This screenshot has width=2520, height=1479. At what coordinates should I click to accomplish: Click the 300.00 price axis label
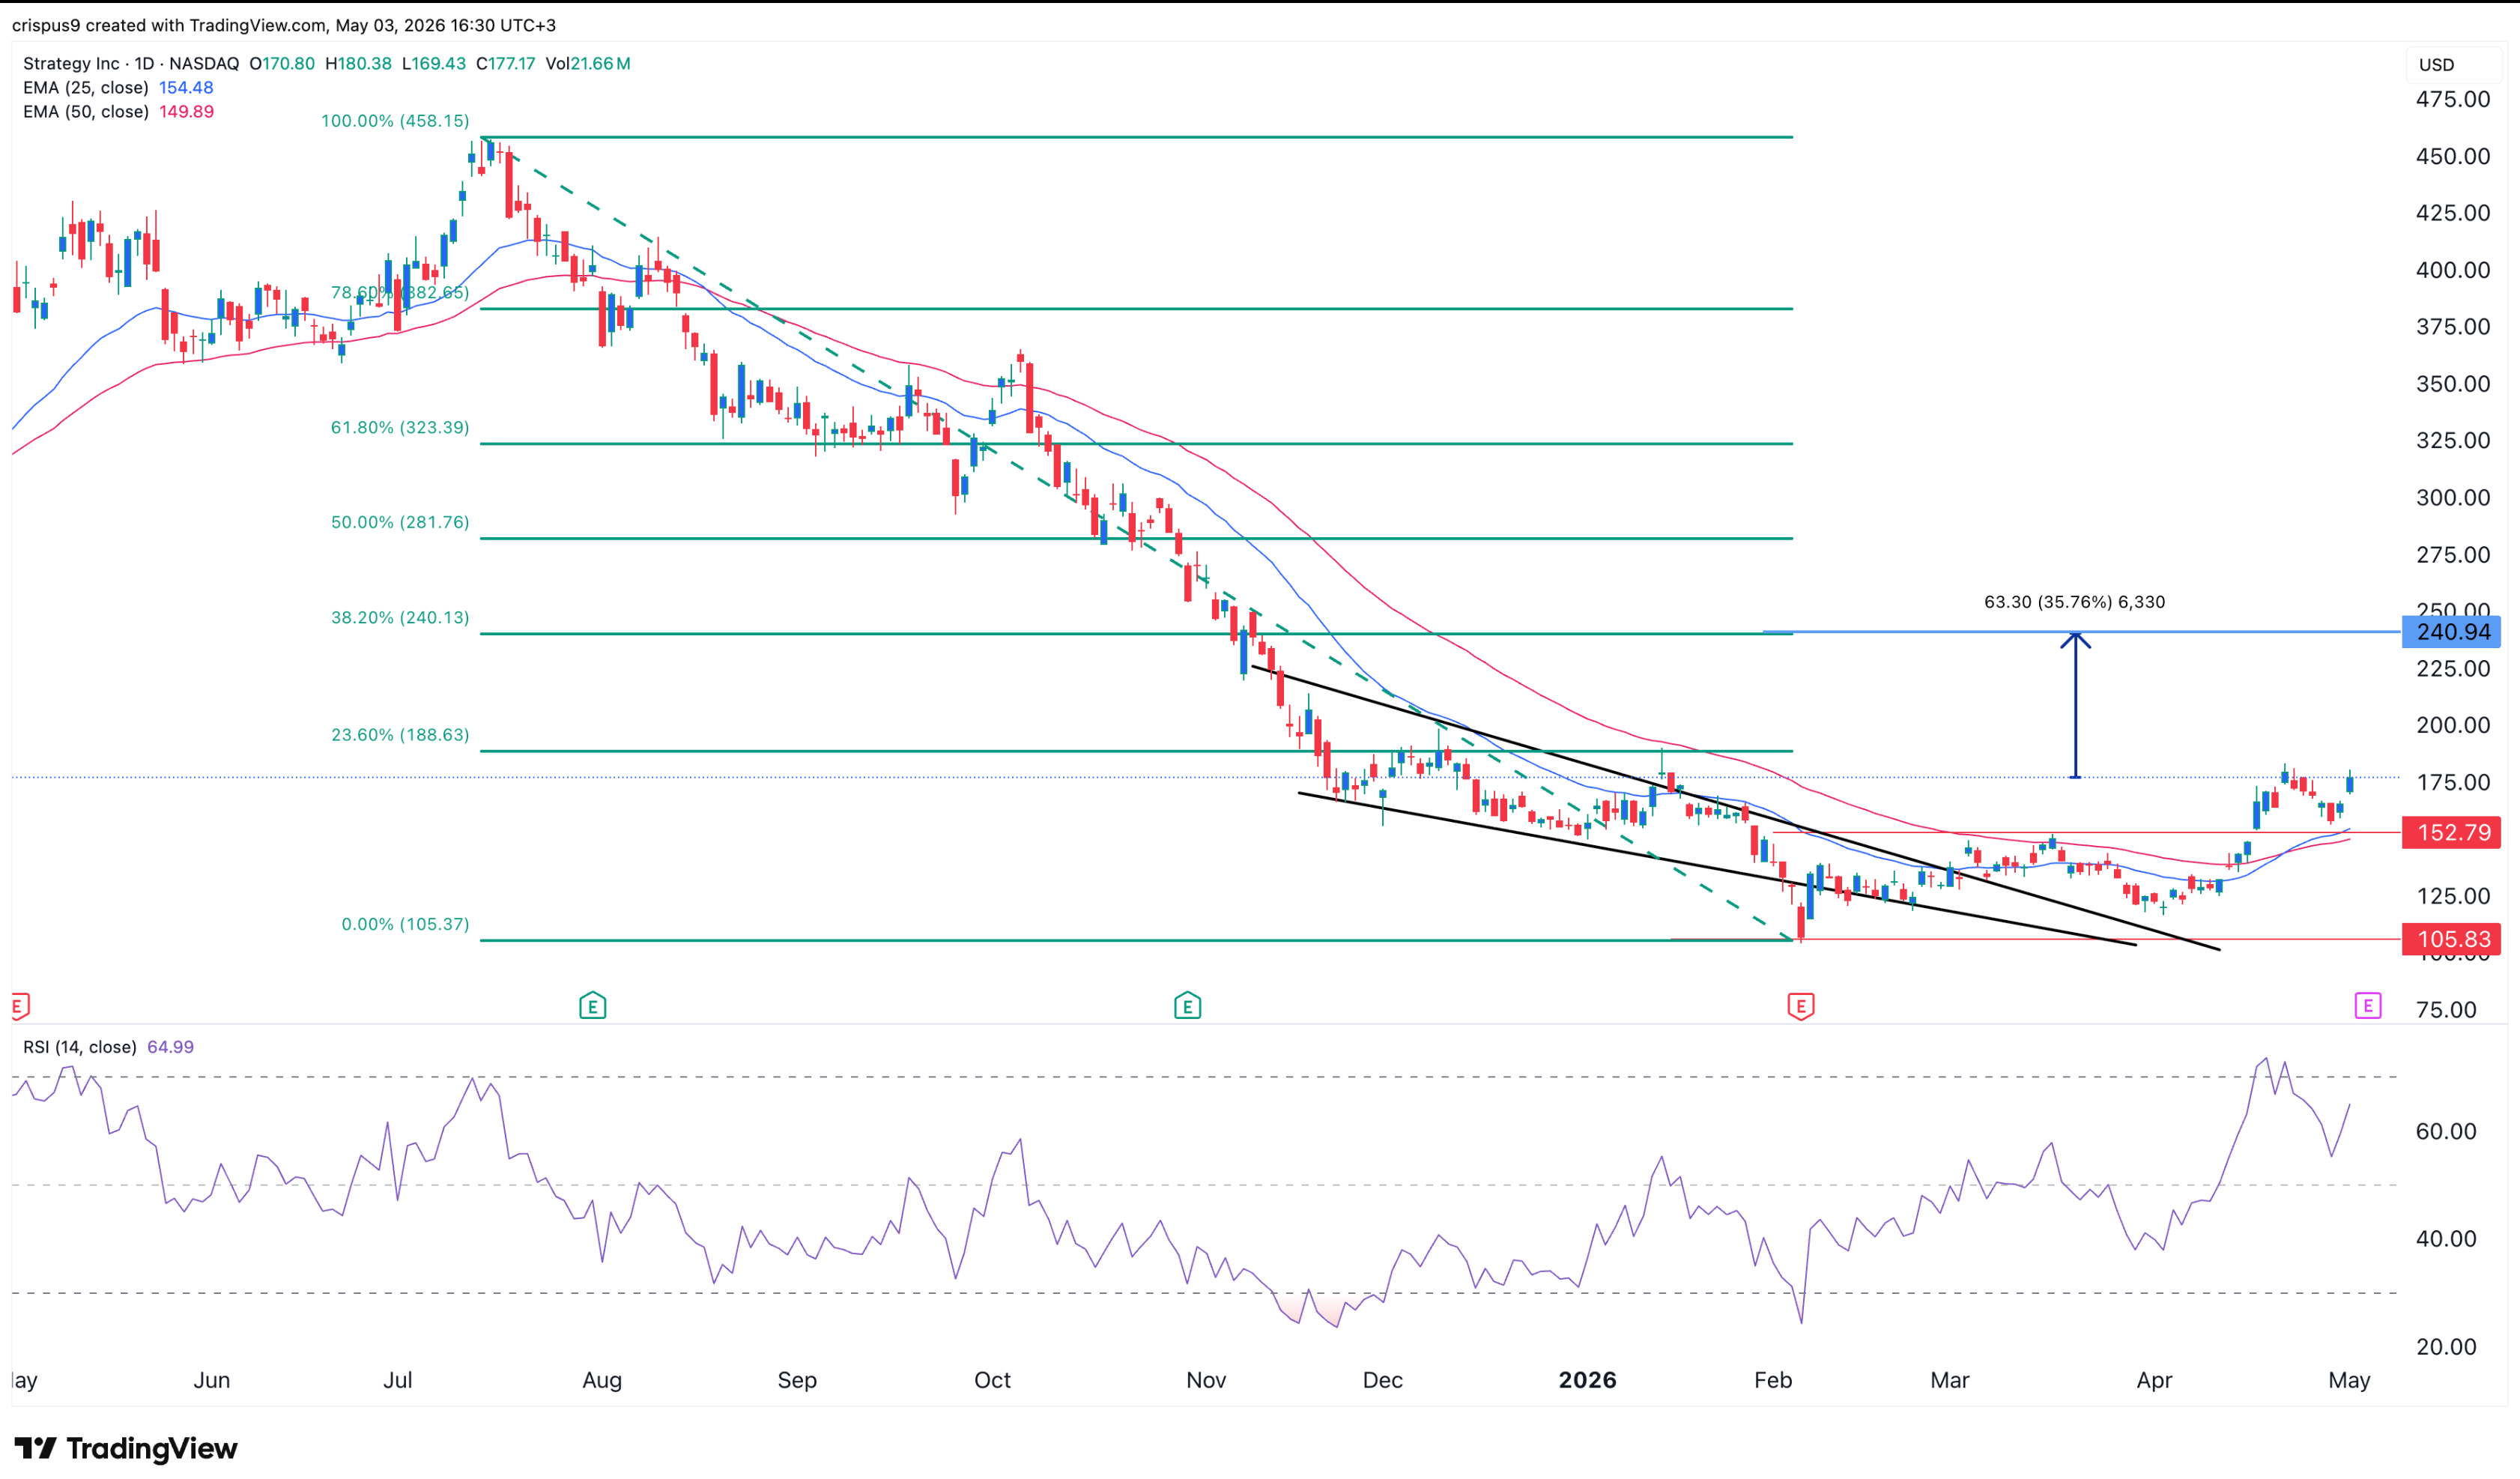click(x=2453, y=497)
